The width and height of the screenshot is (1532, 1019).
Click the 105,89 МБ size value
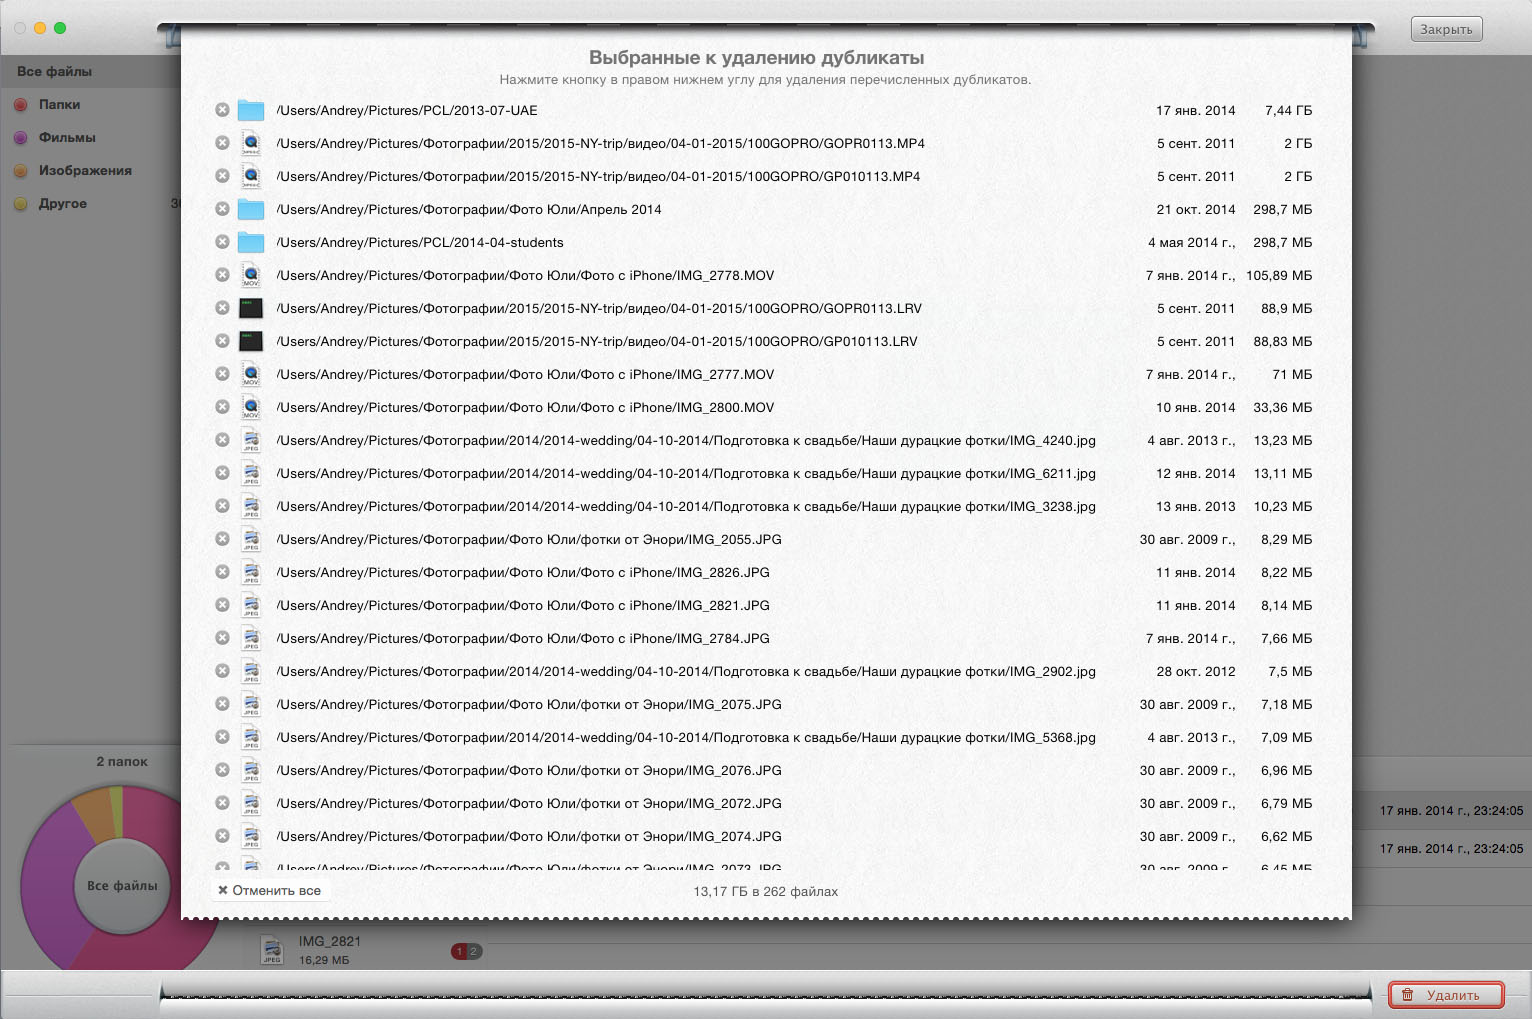pyautogui.click(x=1279, y=275)
